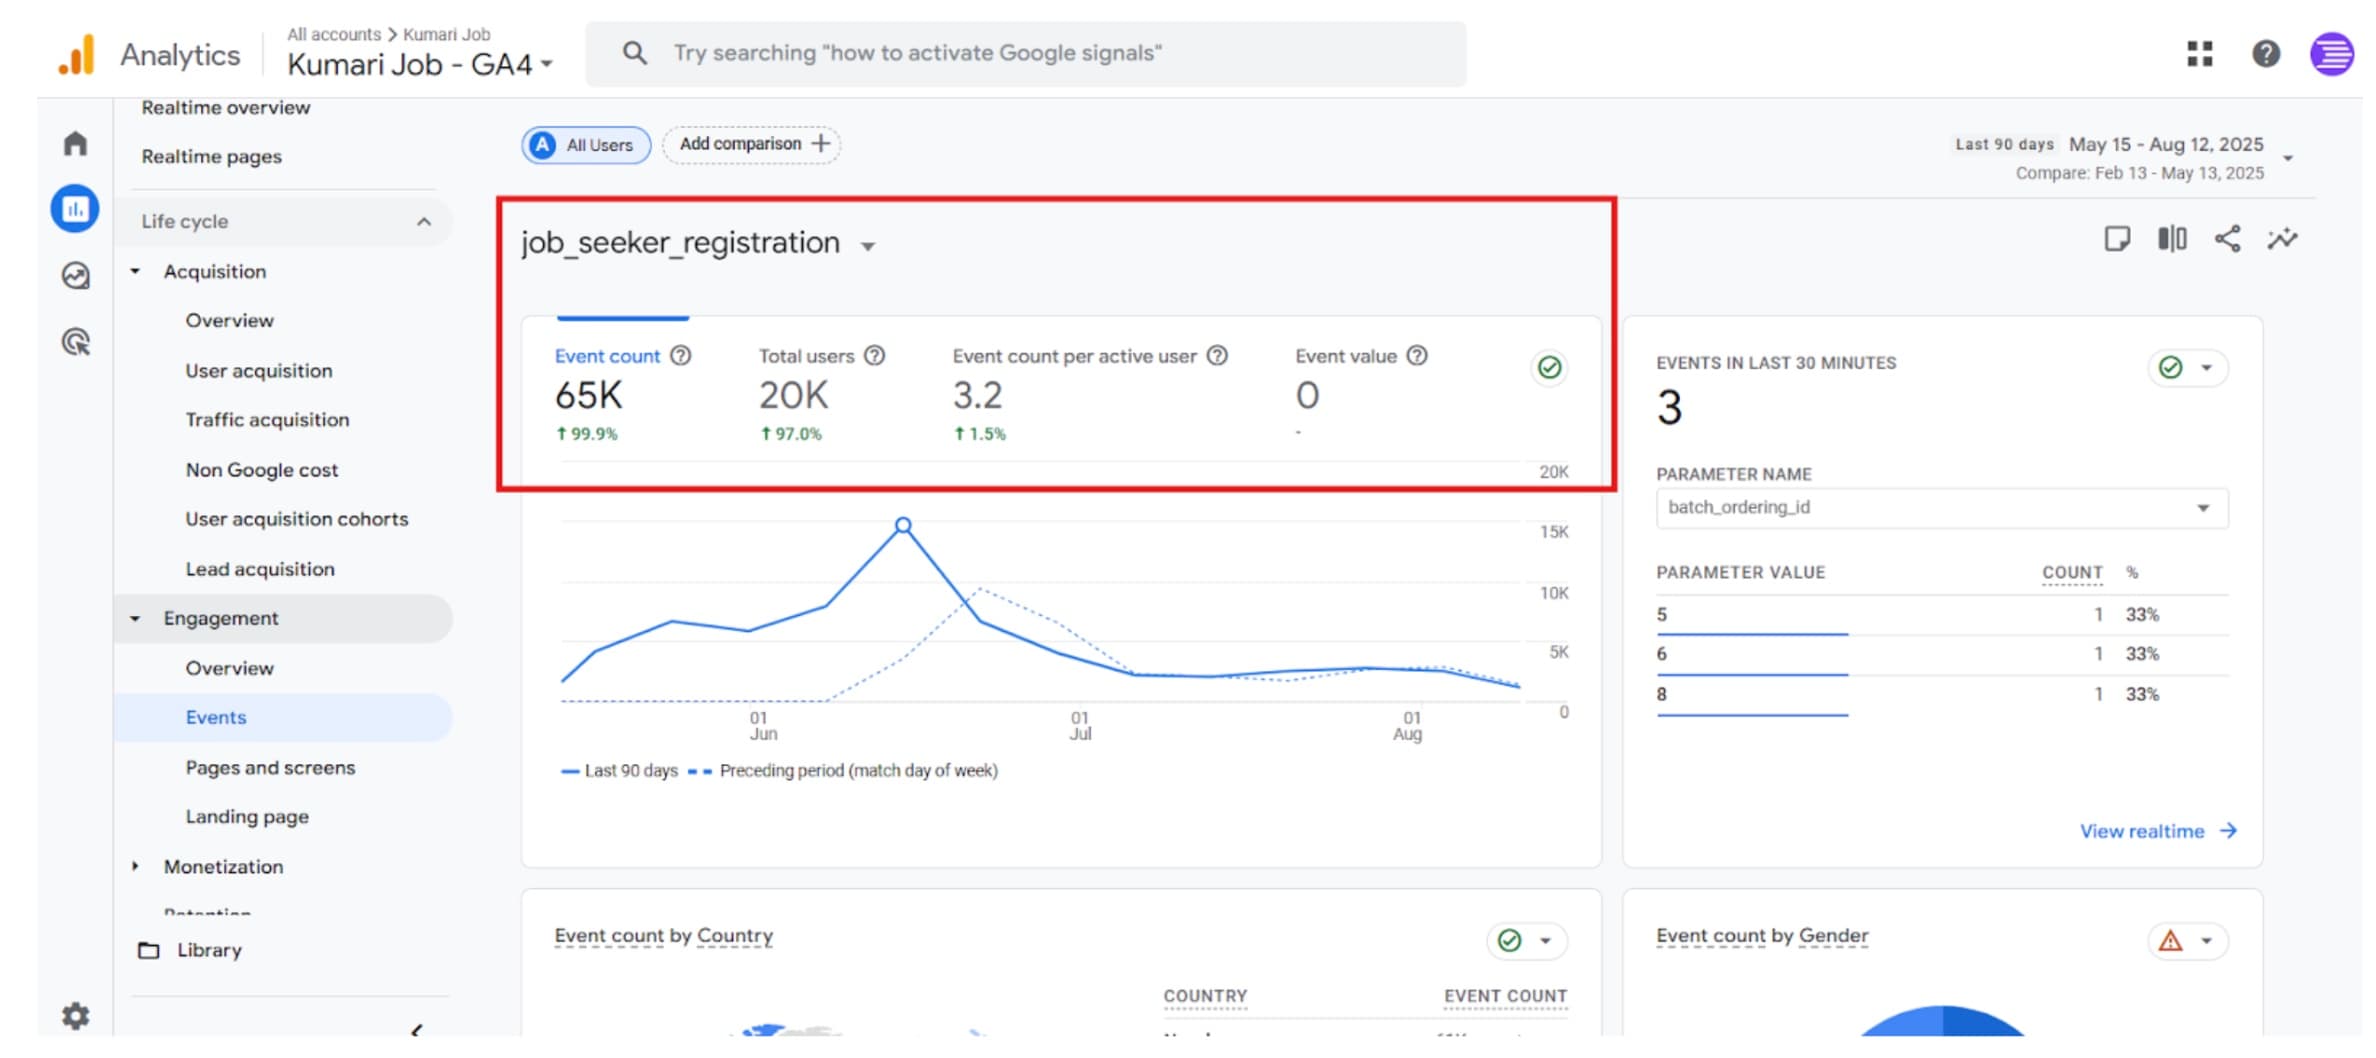
Task: Click the peak data point on chart
Action: pyautogui.click(x=903, y=525)
